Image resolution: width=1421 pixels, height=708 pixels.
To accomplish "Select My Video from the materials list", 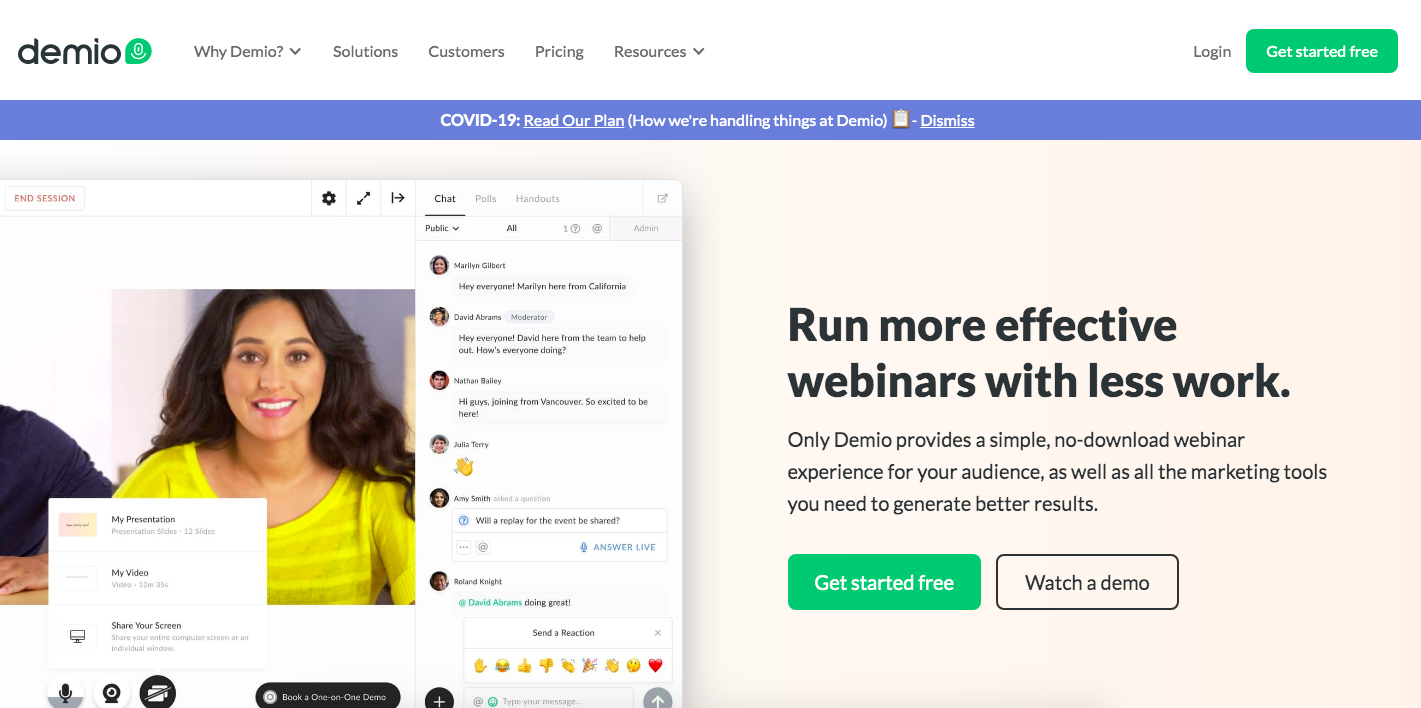I will (x=158, y=578).
